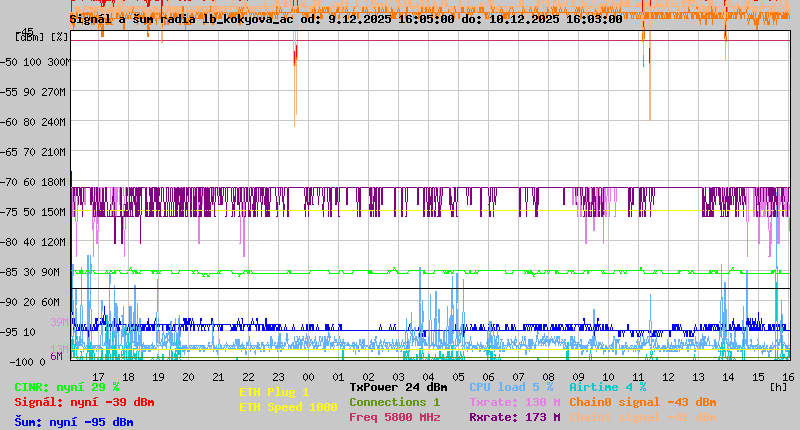Click the 16 hour mark at axis end
This screenshot has width=800, height=430.
pyautogui.click(x=788, y=376)
